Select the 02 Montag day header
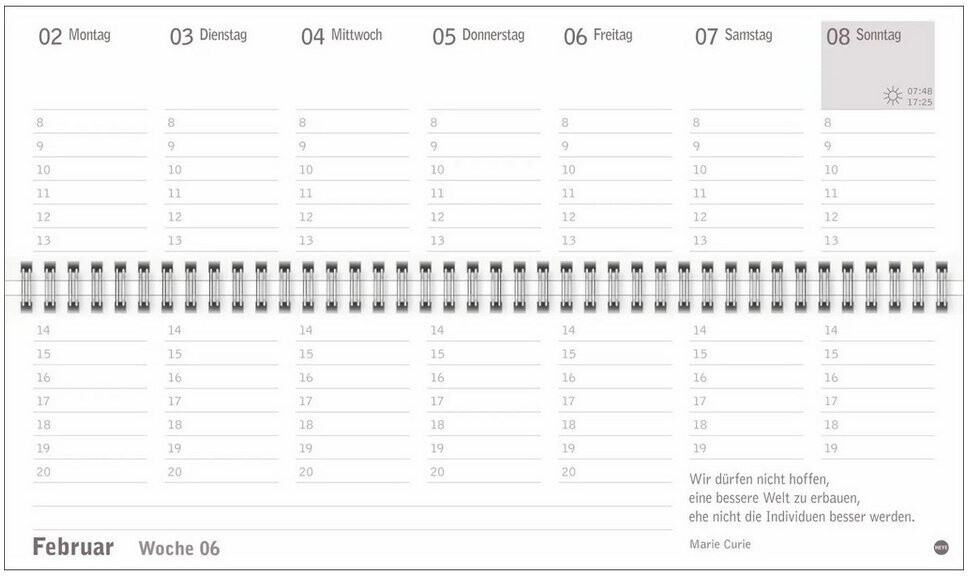The width and height of the screenshot is (968, 576). tap(75, 37)
